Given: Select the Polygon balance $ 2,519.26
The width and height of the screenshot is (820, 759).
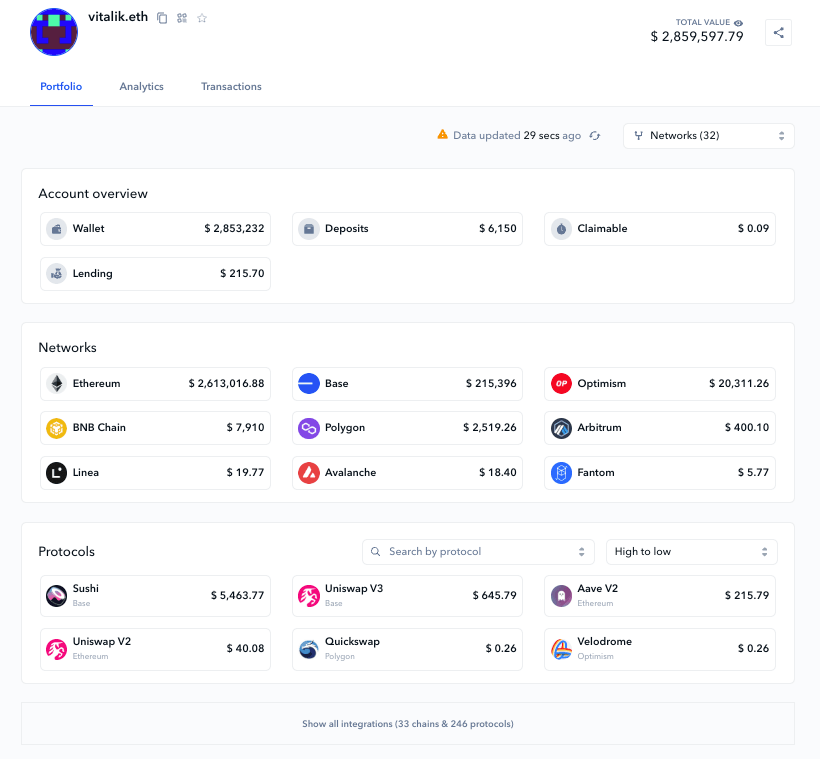Looking at the screenshot, I should pos(489,428).
